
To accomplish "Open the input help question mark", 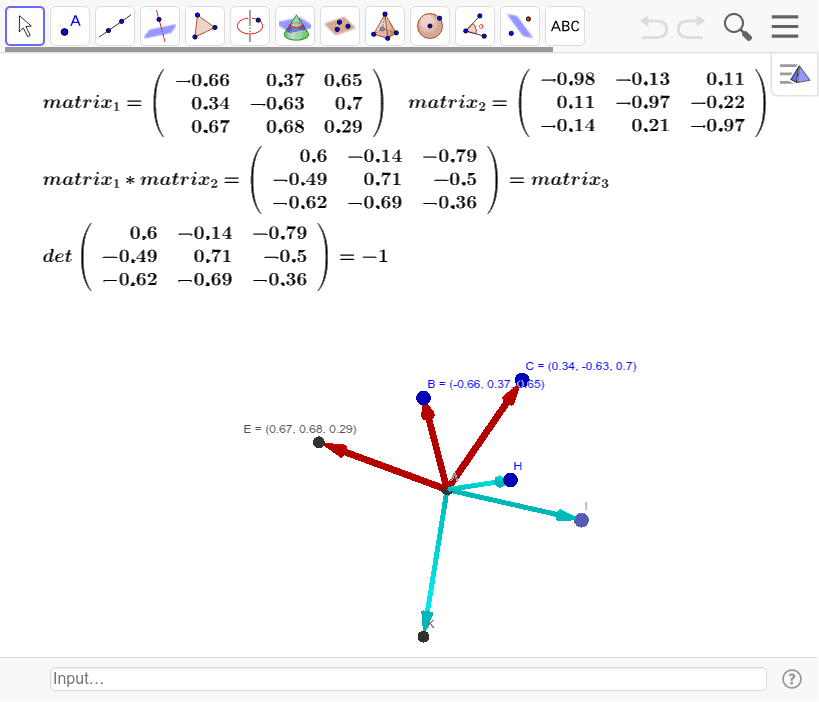I will [791, 679].
